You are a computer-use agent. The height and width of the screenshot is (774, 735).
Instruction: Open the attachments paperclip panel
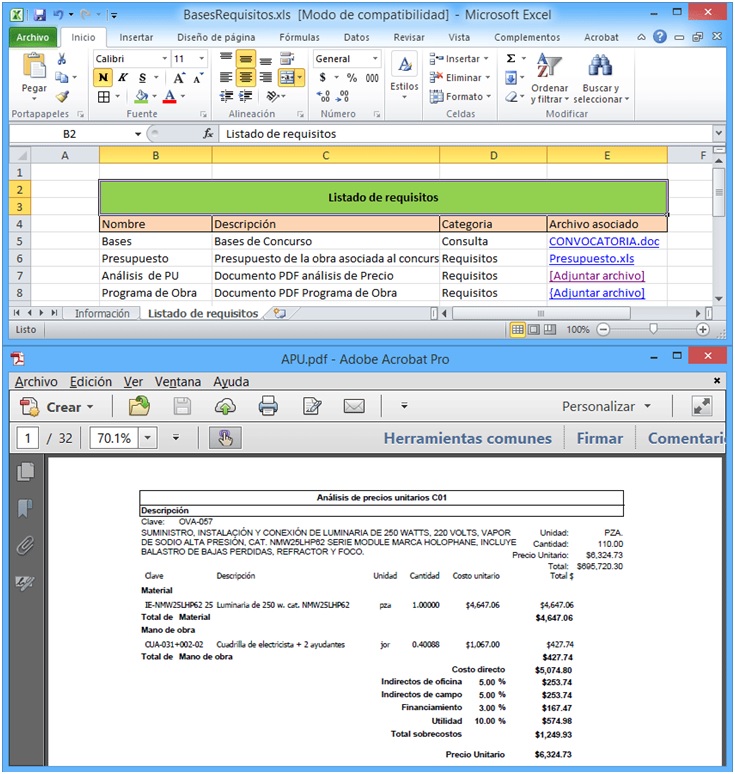click(26, 546)
